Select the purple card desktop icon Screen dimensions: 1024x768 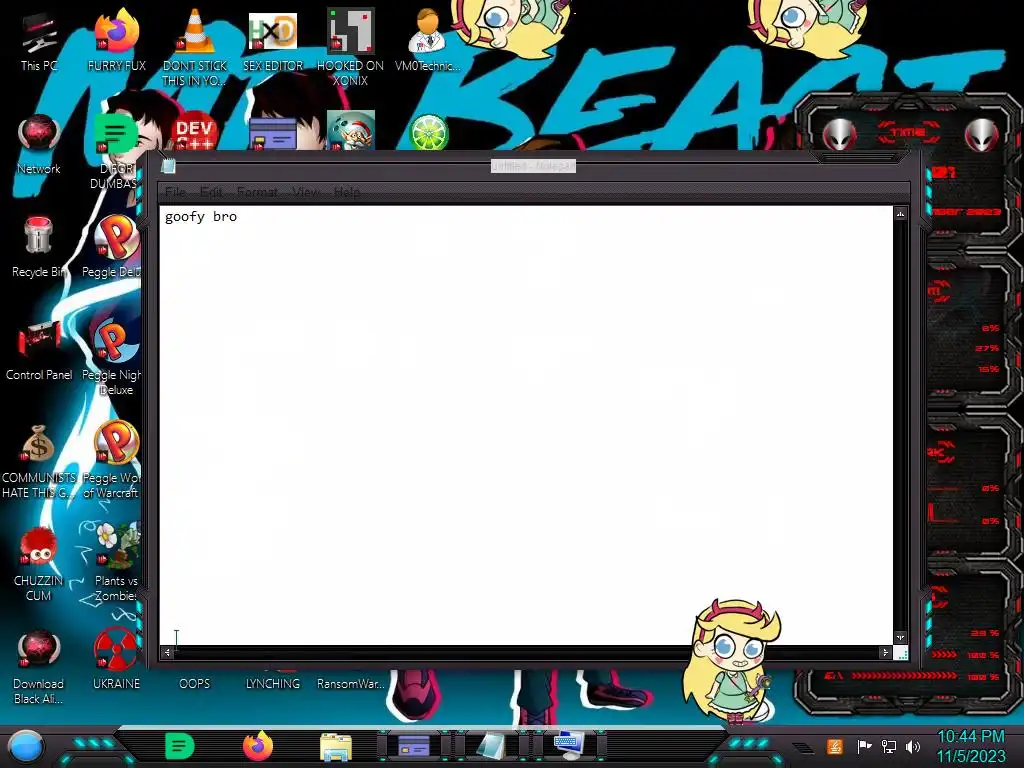pyautogui.click(x=273, y=134)
